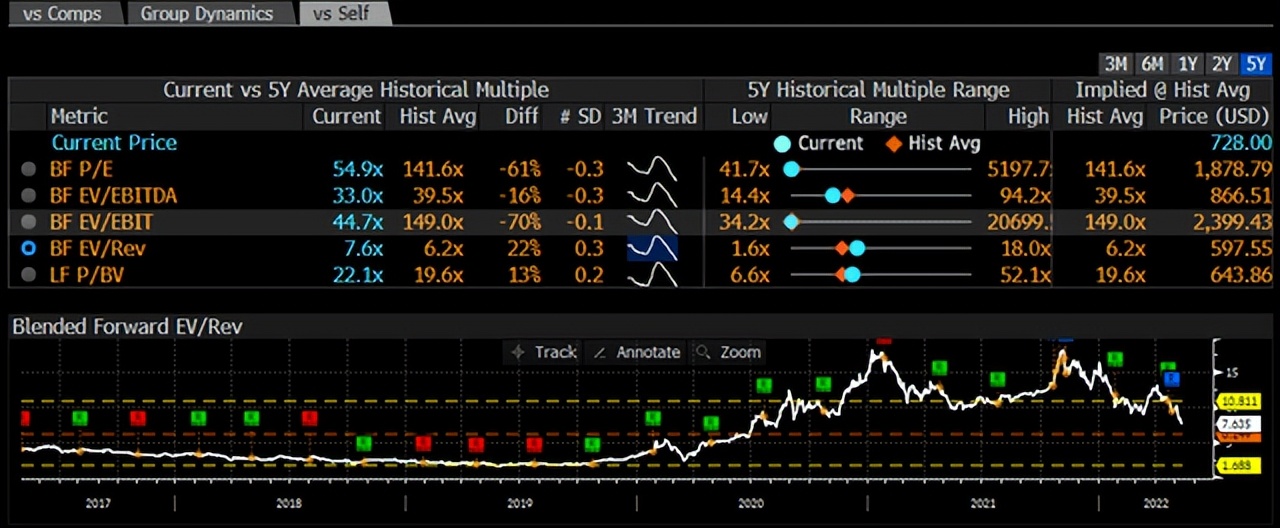Click the LF P/BV trend sparkline
1280x528 pixels.
[x=652, y=274]
